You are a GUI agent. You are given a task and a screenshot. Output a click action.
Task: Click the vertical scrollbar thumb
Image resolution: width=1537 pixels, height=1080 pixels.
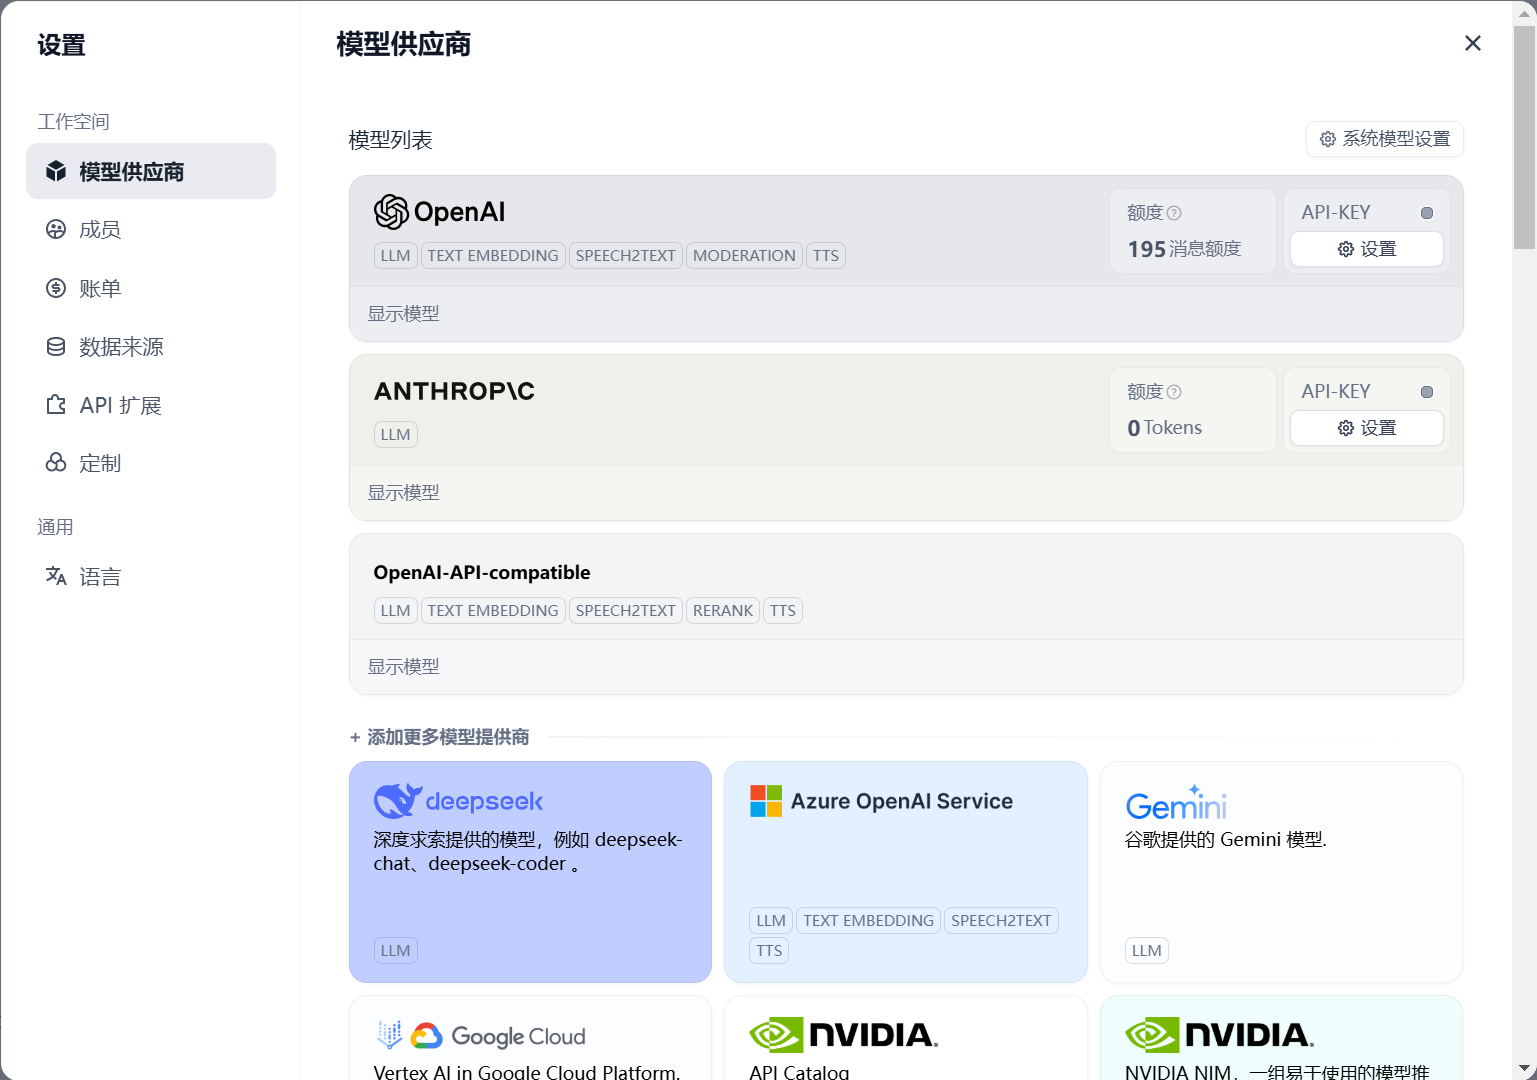pyautogui.click(x=1524, y=137)
